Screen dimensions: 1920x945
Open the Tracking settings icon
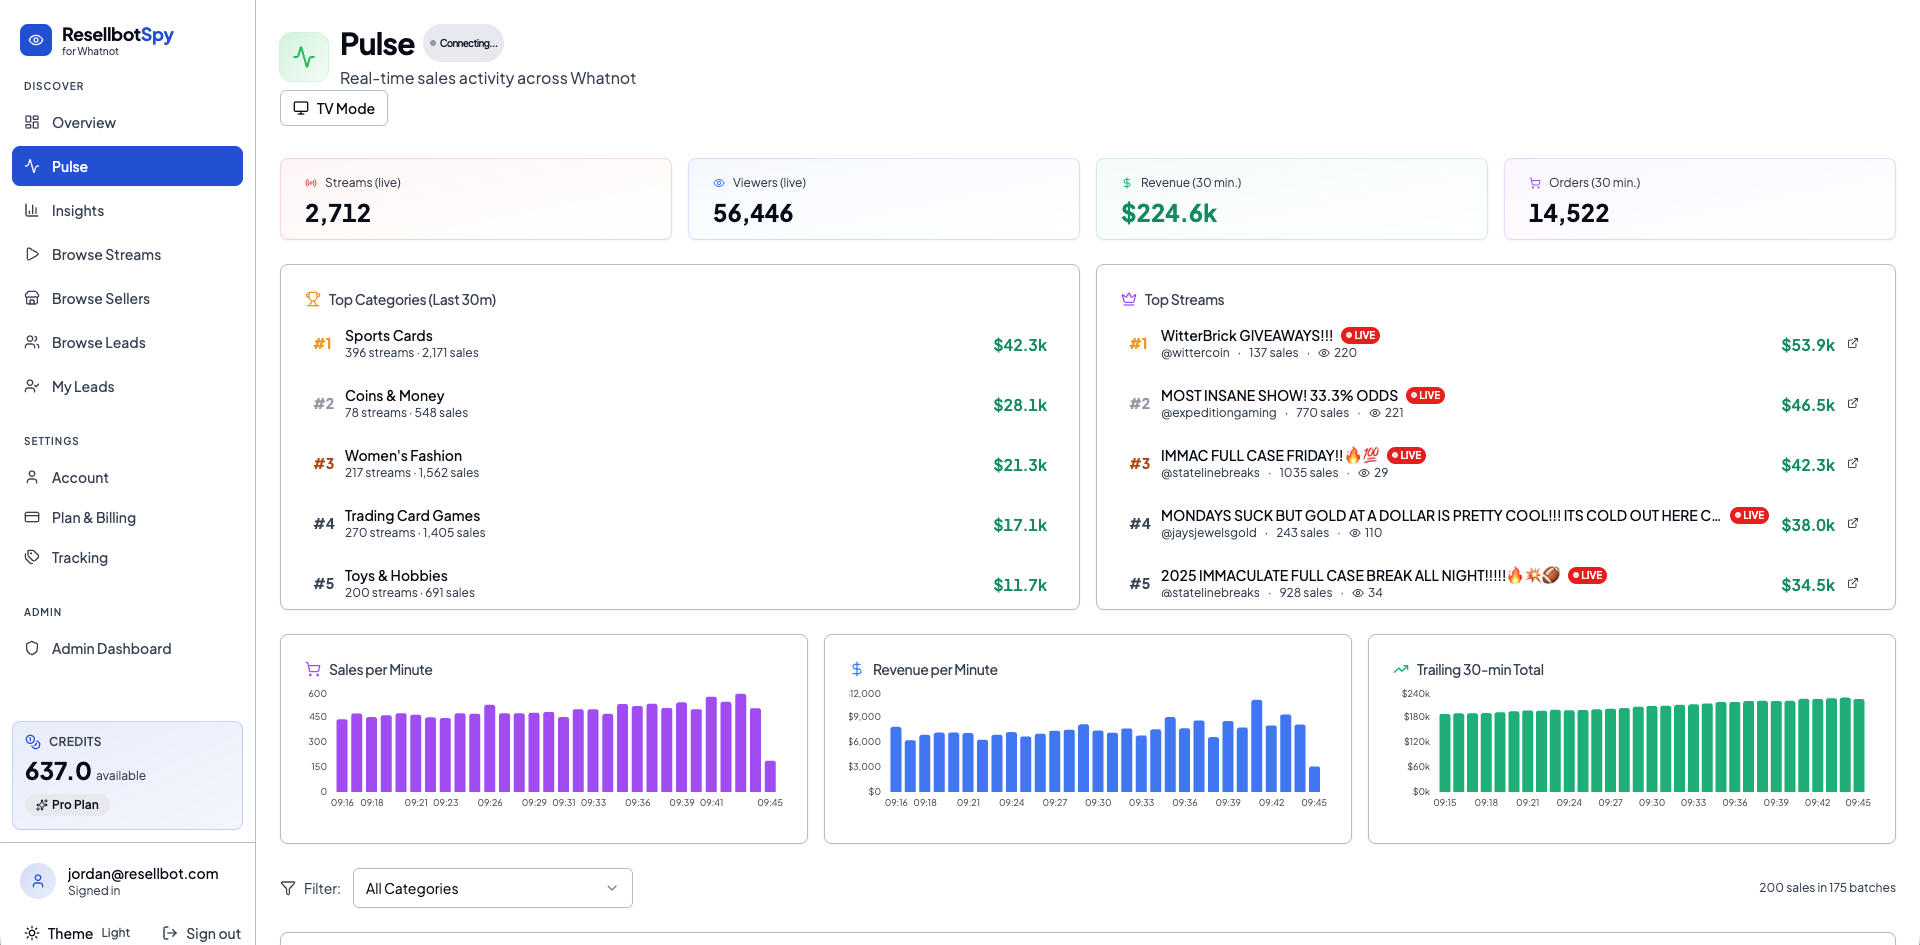(33, 557)
